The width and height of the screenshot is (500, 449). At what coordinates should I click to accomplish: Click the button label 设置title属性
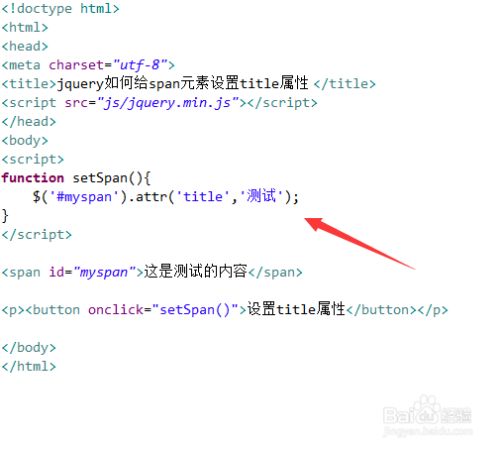click(296, 309)
